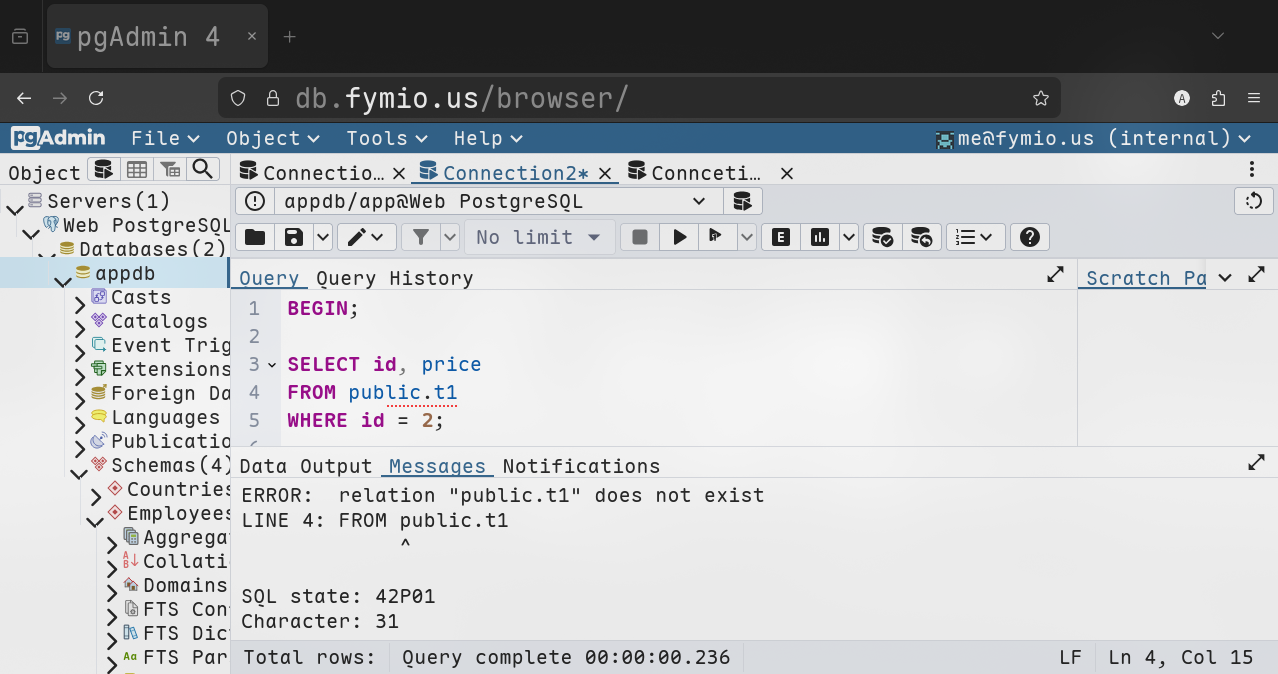Roll back the transaction via rollback icon

(922, 237)
